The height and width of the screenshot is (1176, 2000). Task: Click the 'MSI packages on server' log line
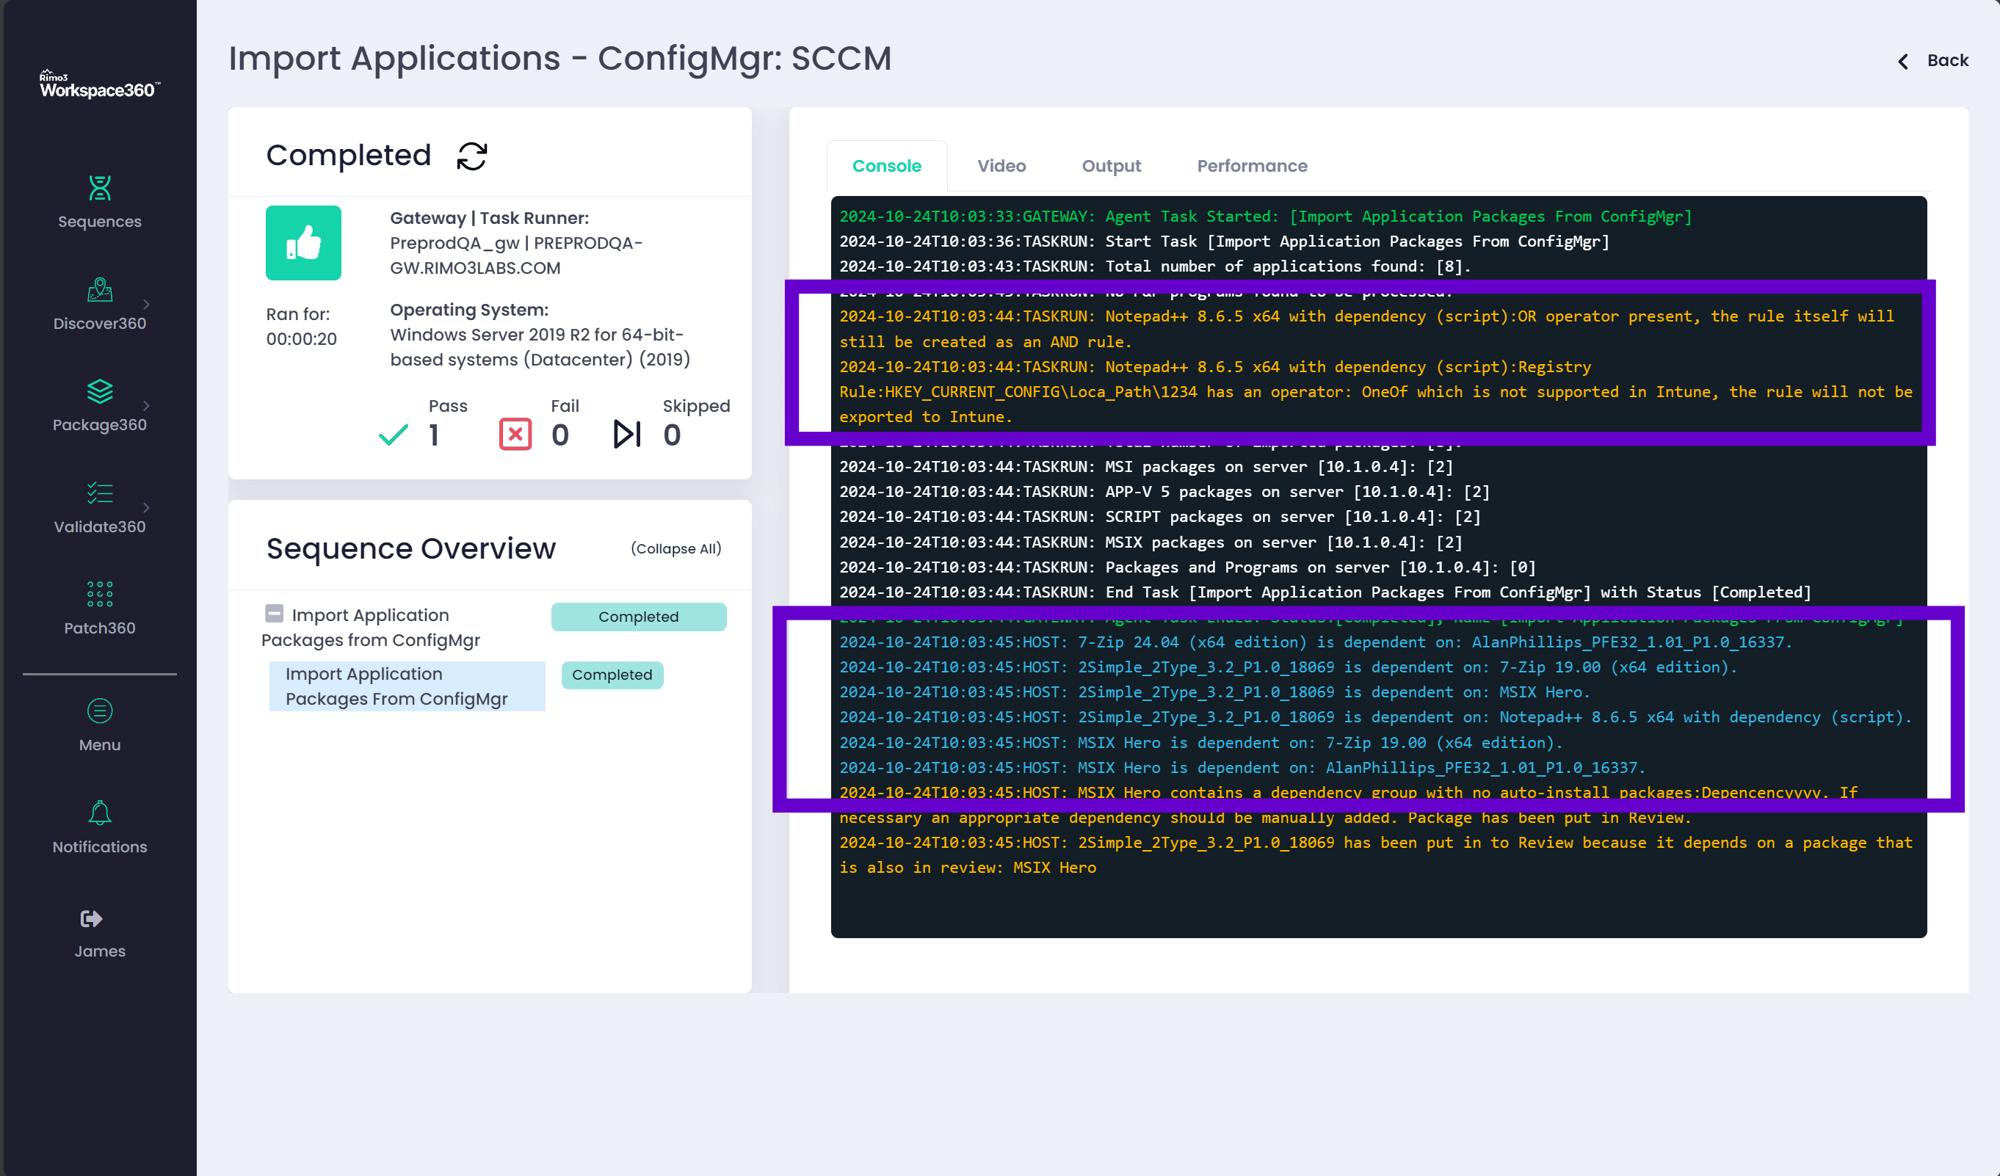[x=1146, y=467]
